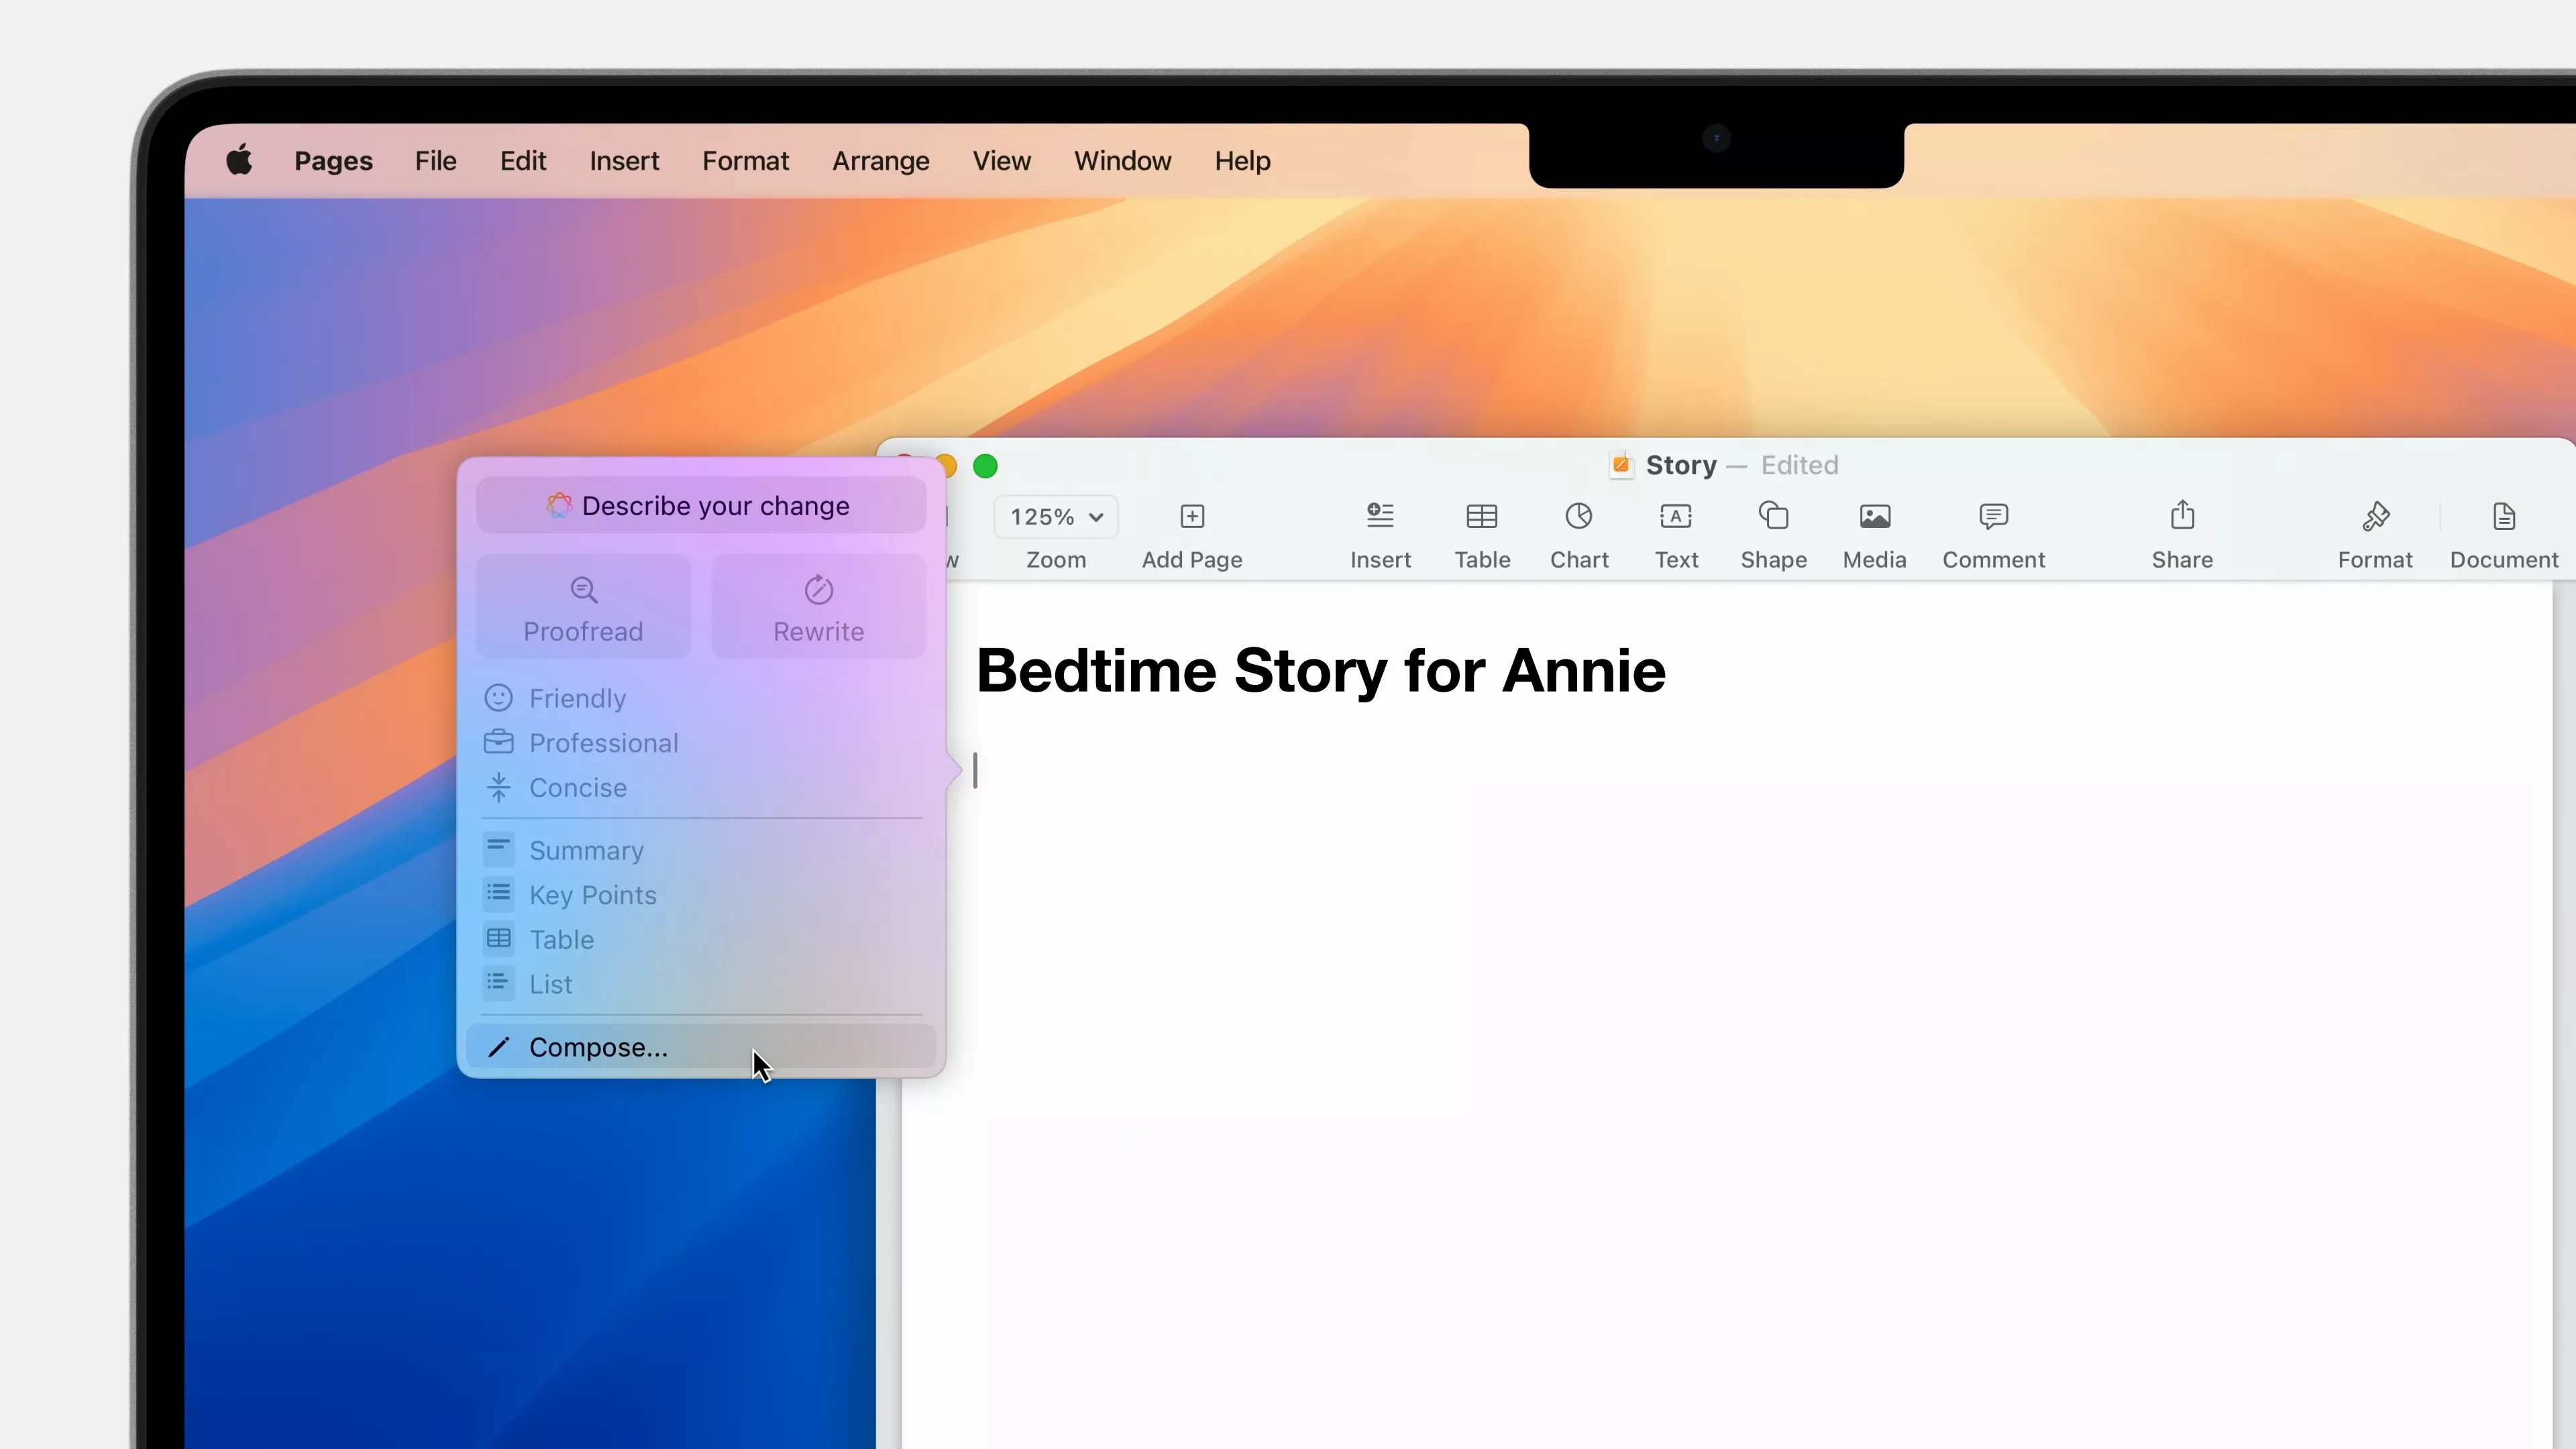Click the Story document title
The image size is (2576, 1449).
[1681, 465]
